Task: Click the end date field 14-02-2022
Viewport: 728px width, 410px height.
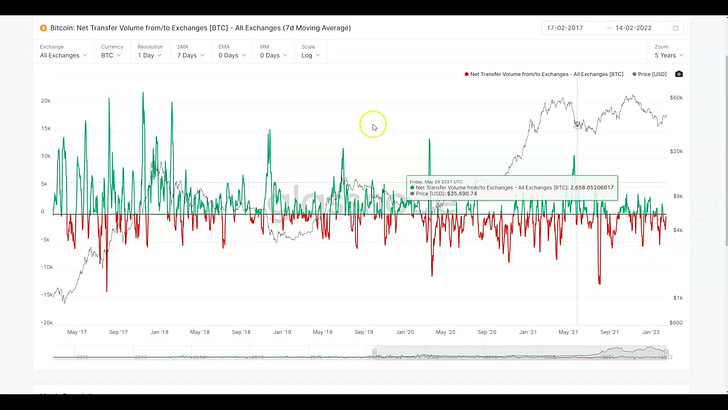Action: pyautogui.click(x=634, y=28)
